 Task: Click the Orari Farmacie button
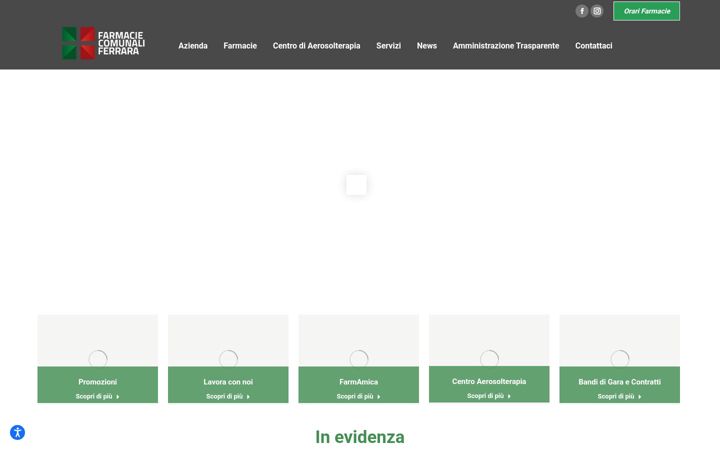tap(646, 11)
